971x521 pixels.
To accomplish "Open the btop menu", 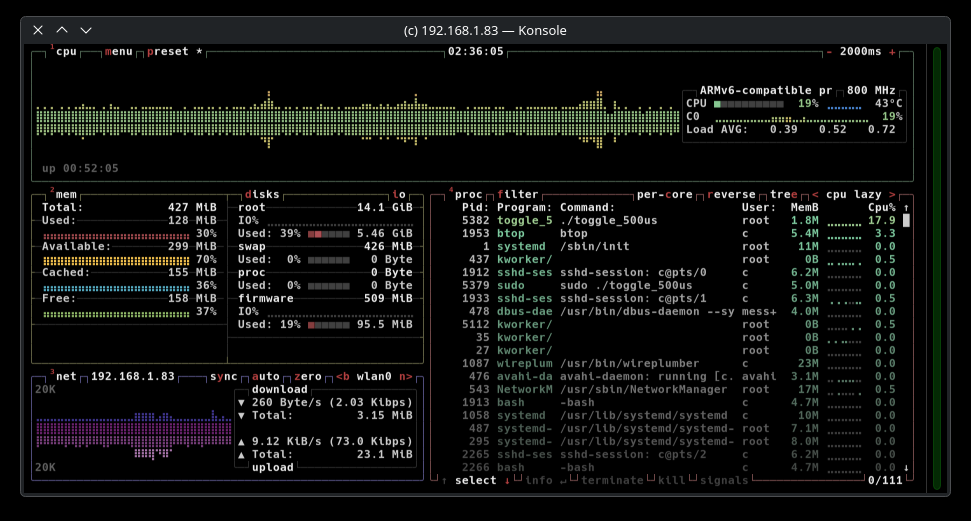I will tap(118, 52).
